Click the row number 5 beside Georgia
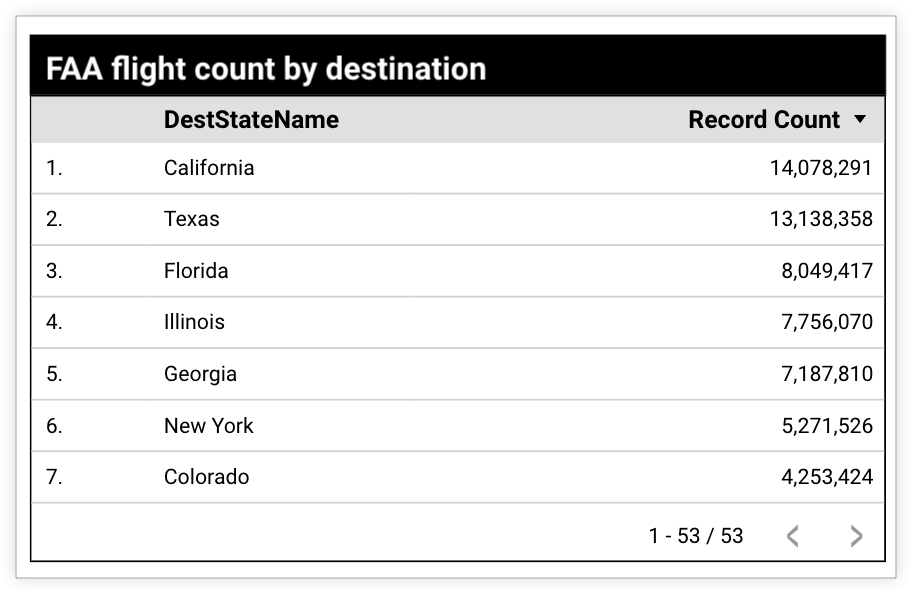 coord(54,373)
